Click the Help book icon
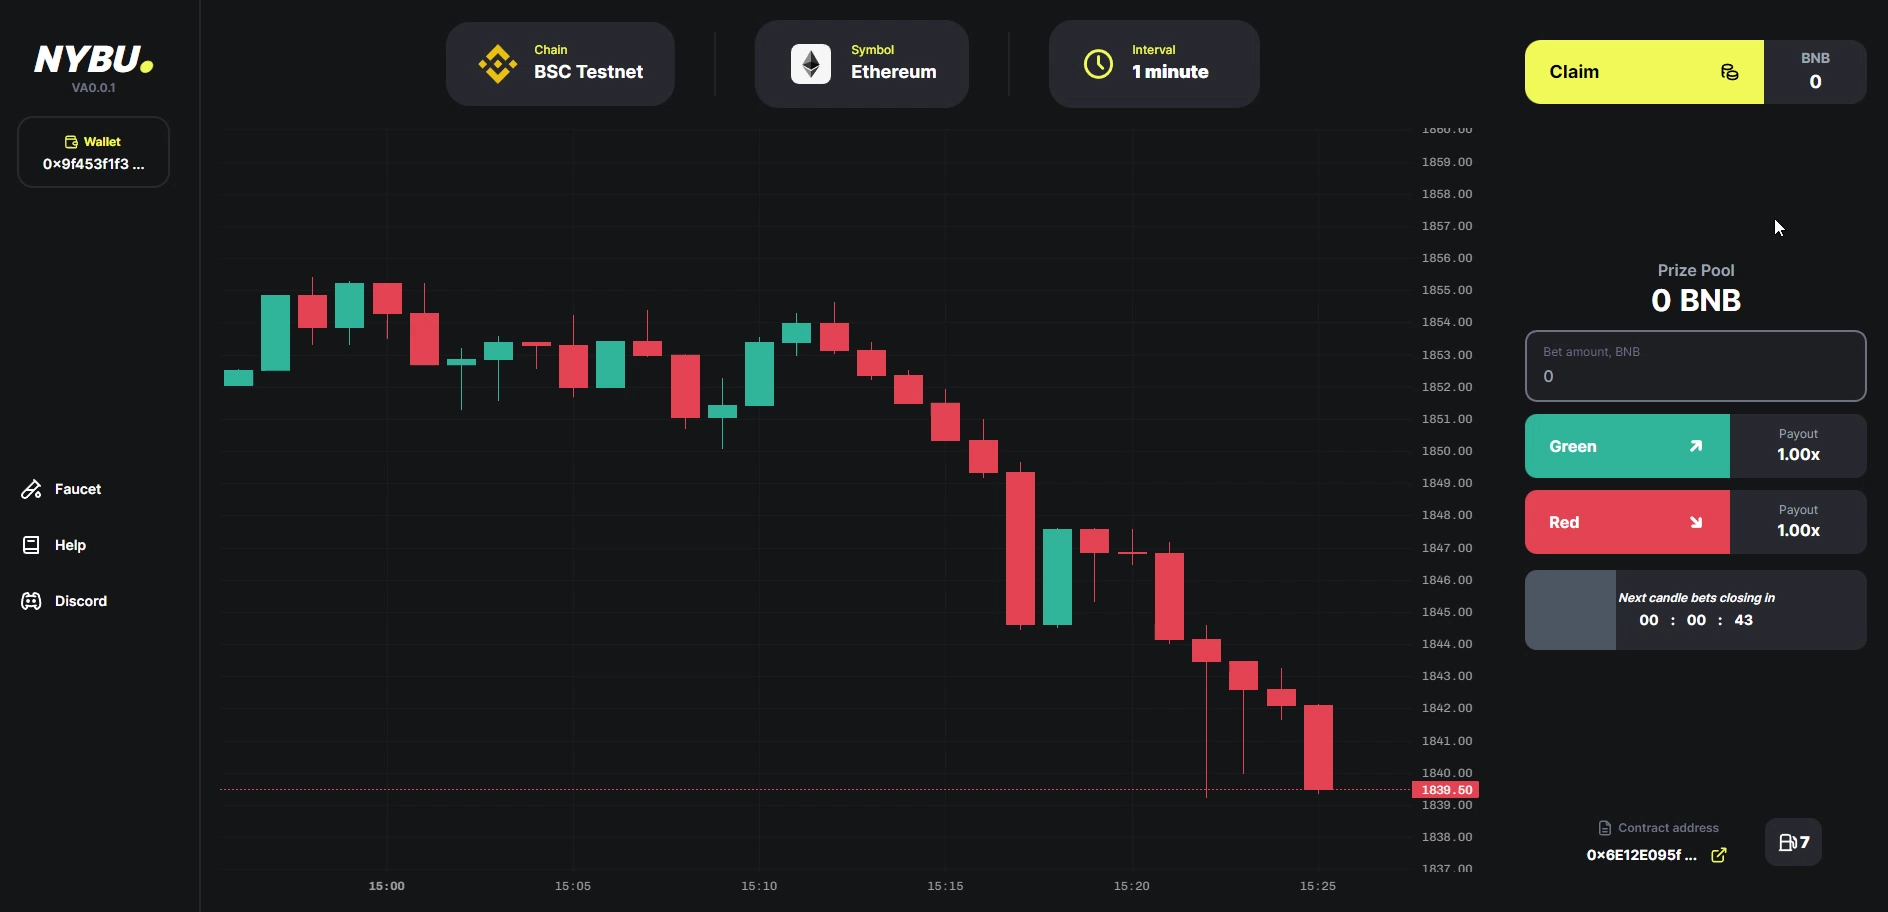 click(x=31, y=545)
